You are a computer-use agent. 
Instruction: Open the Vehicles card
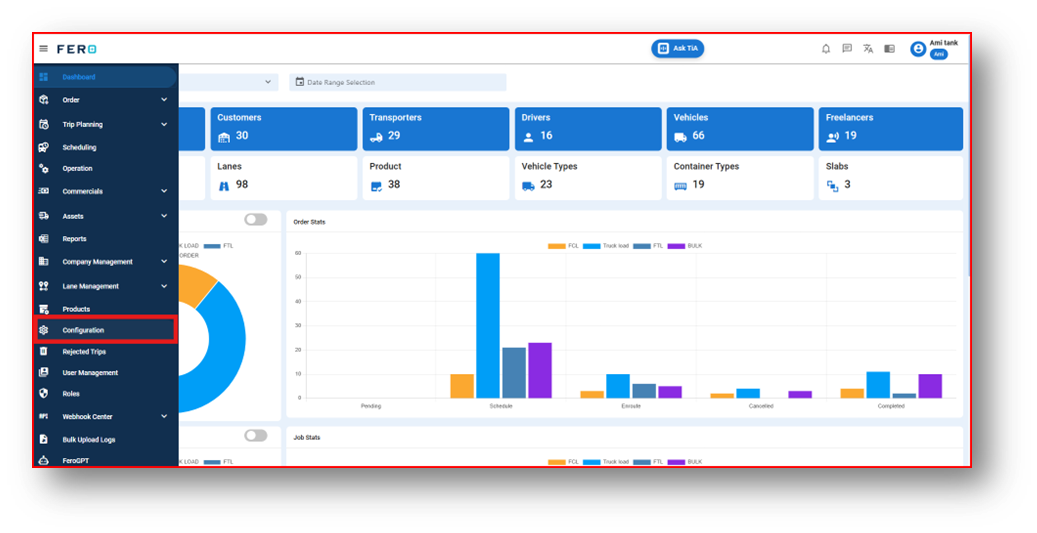740,129
